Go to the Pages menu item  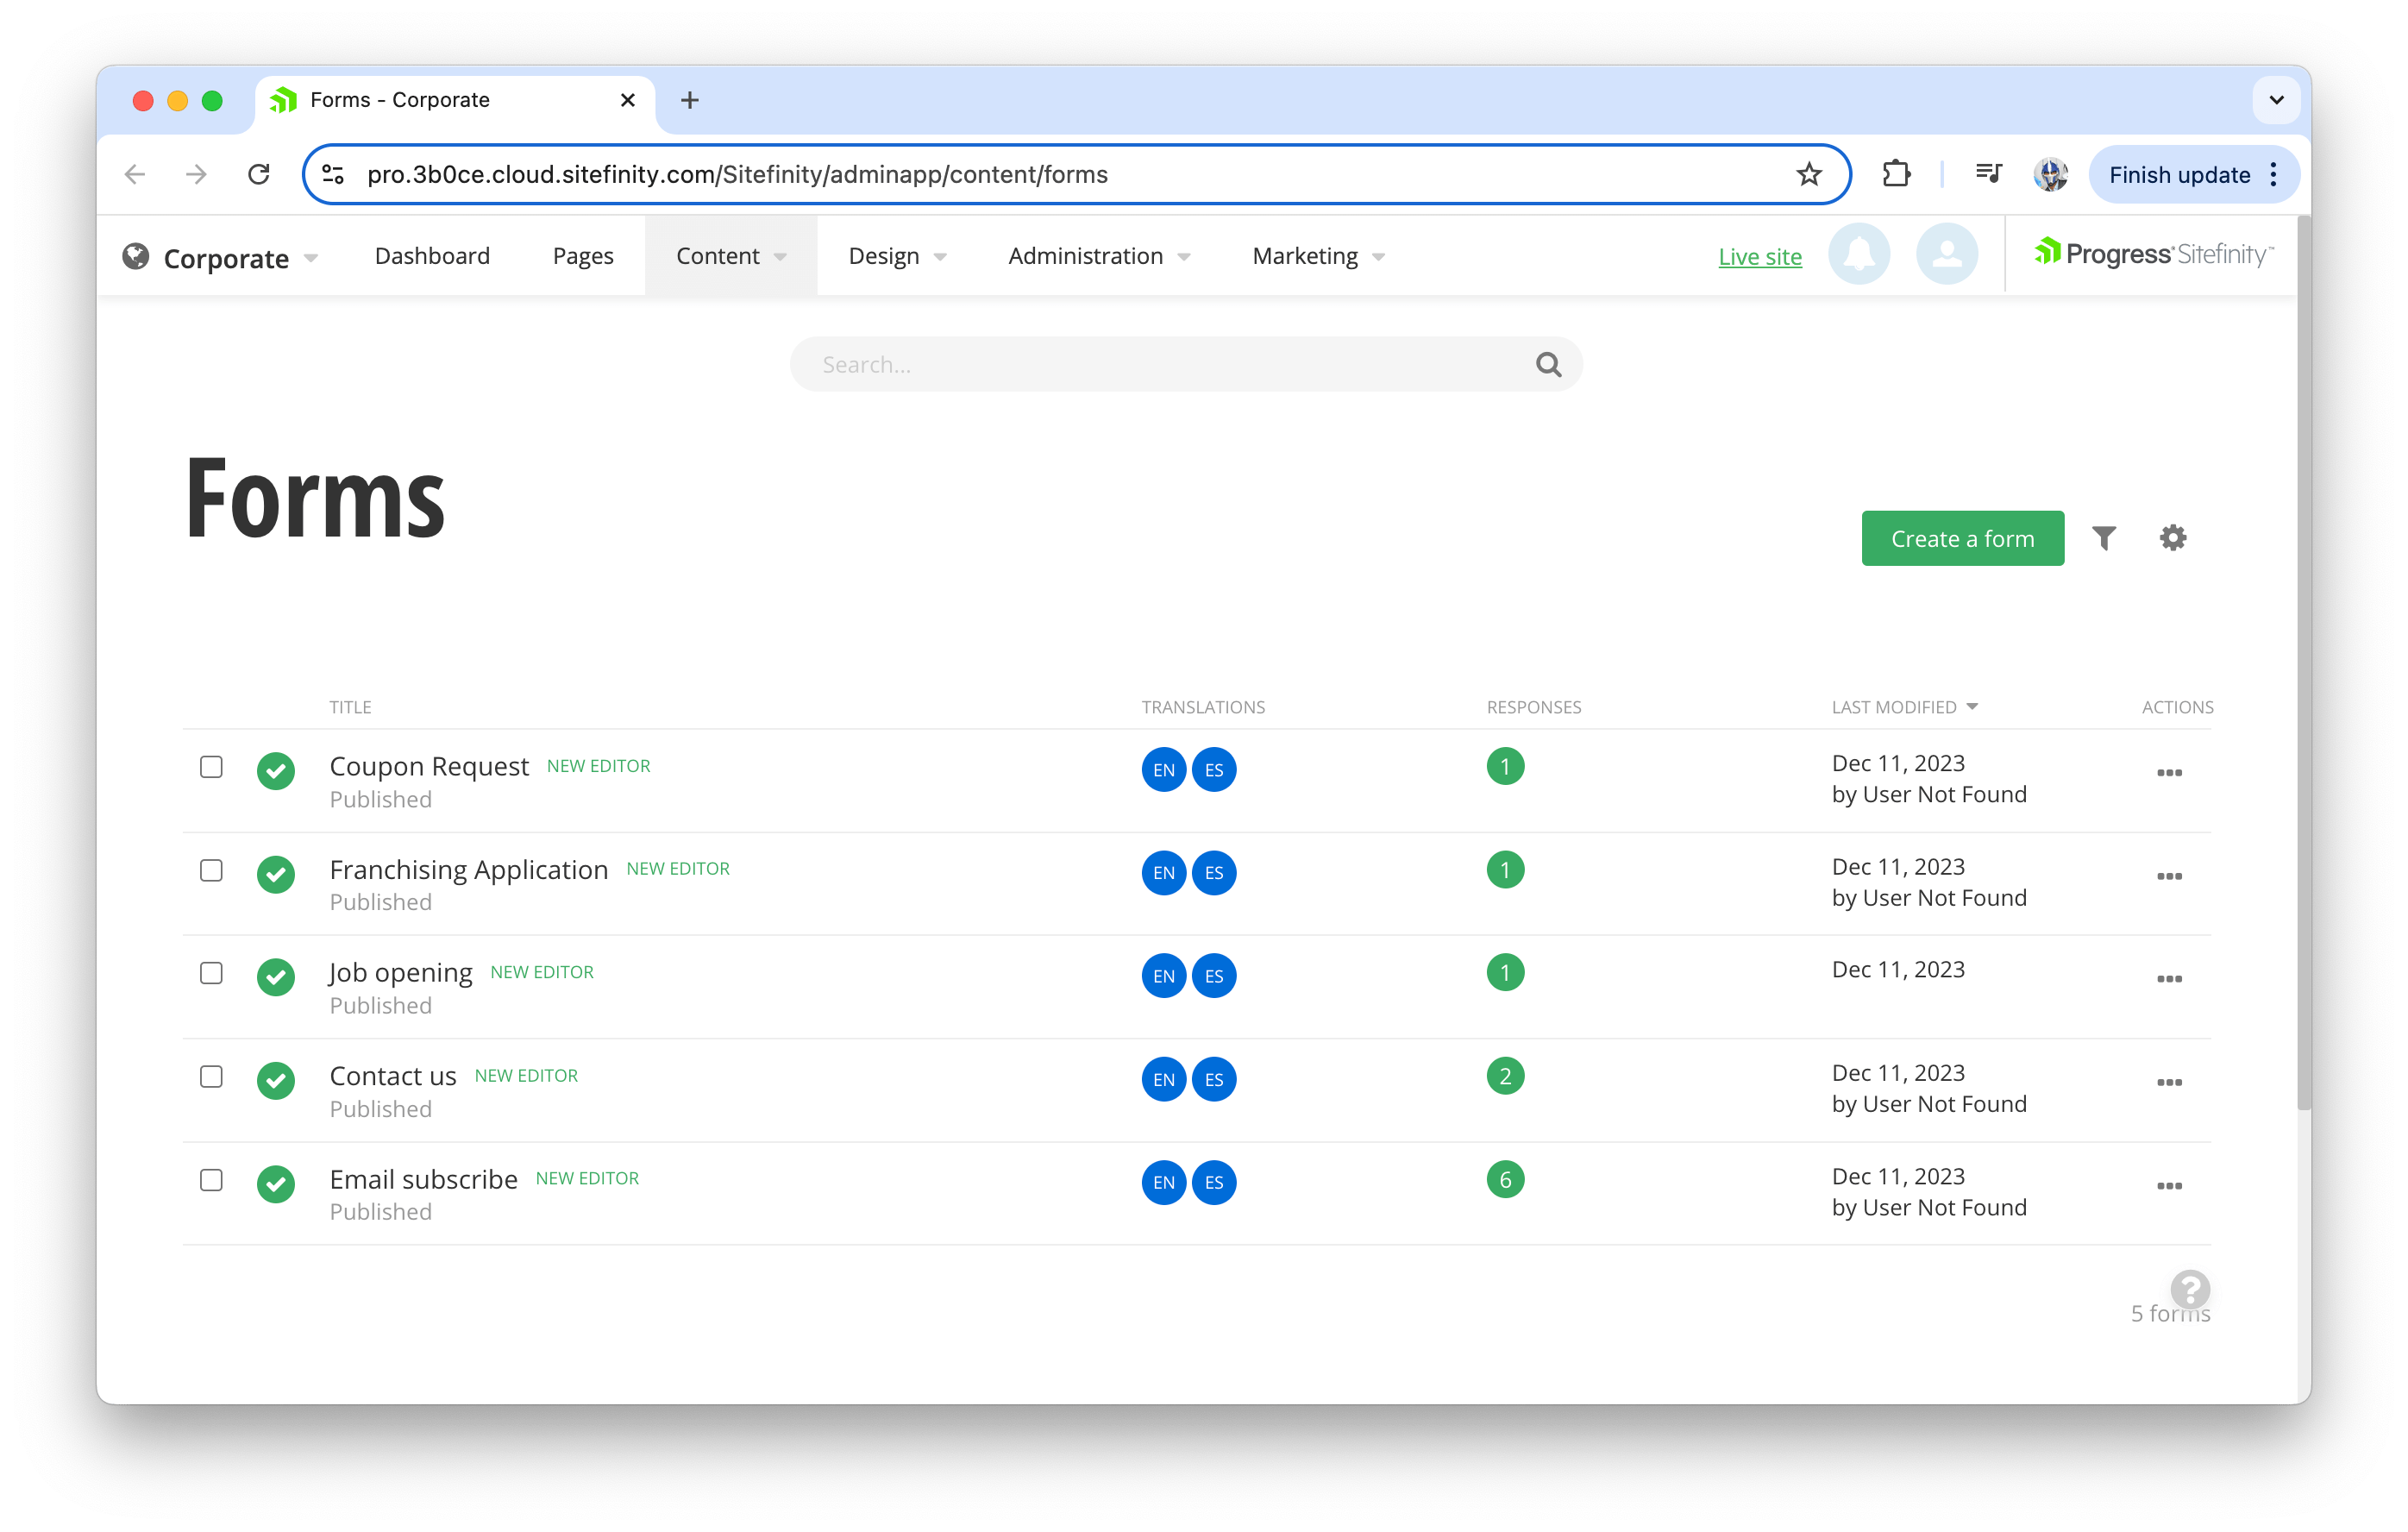tap(583, 256)
